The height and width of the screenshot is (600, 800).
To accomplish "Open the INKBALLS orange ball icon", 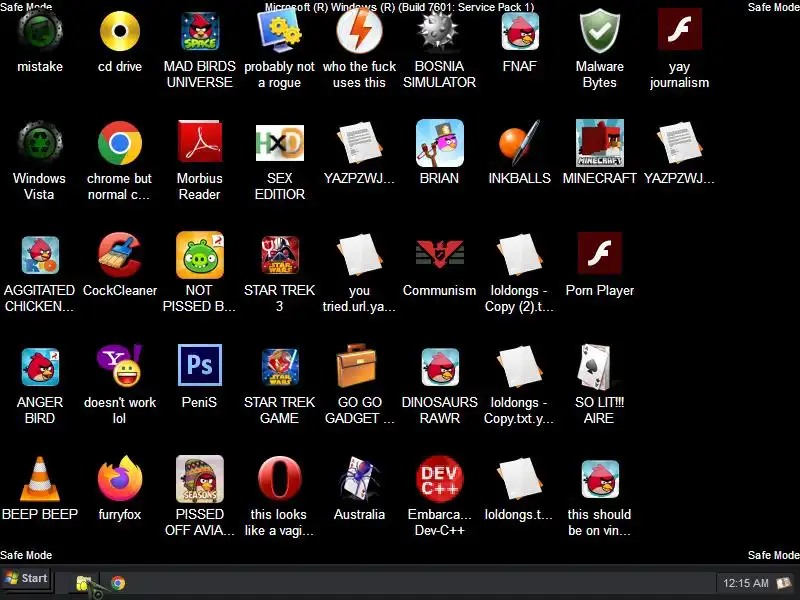I will 519,142.
